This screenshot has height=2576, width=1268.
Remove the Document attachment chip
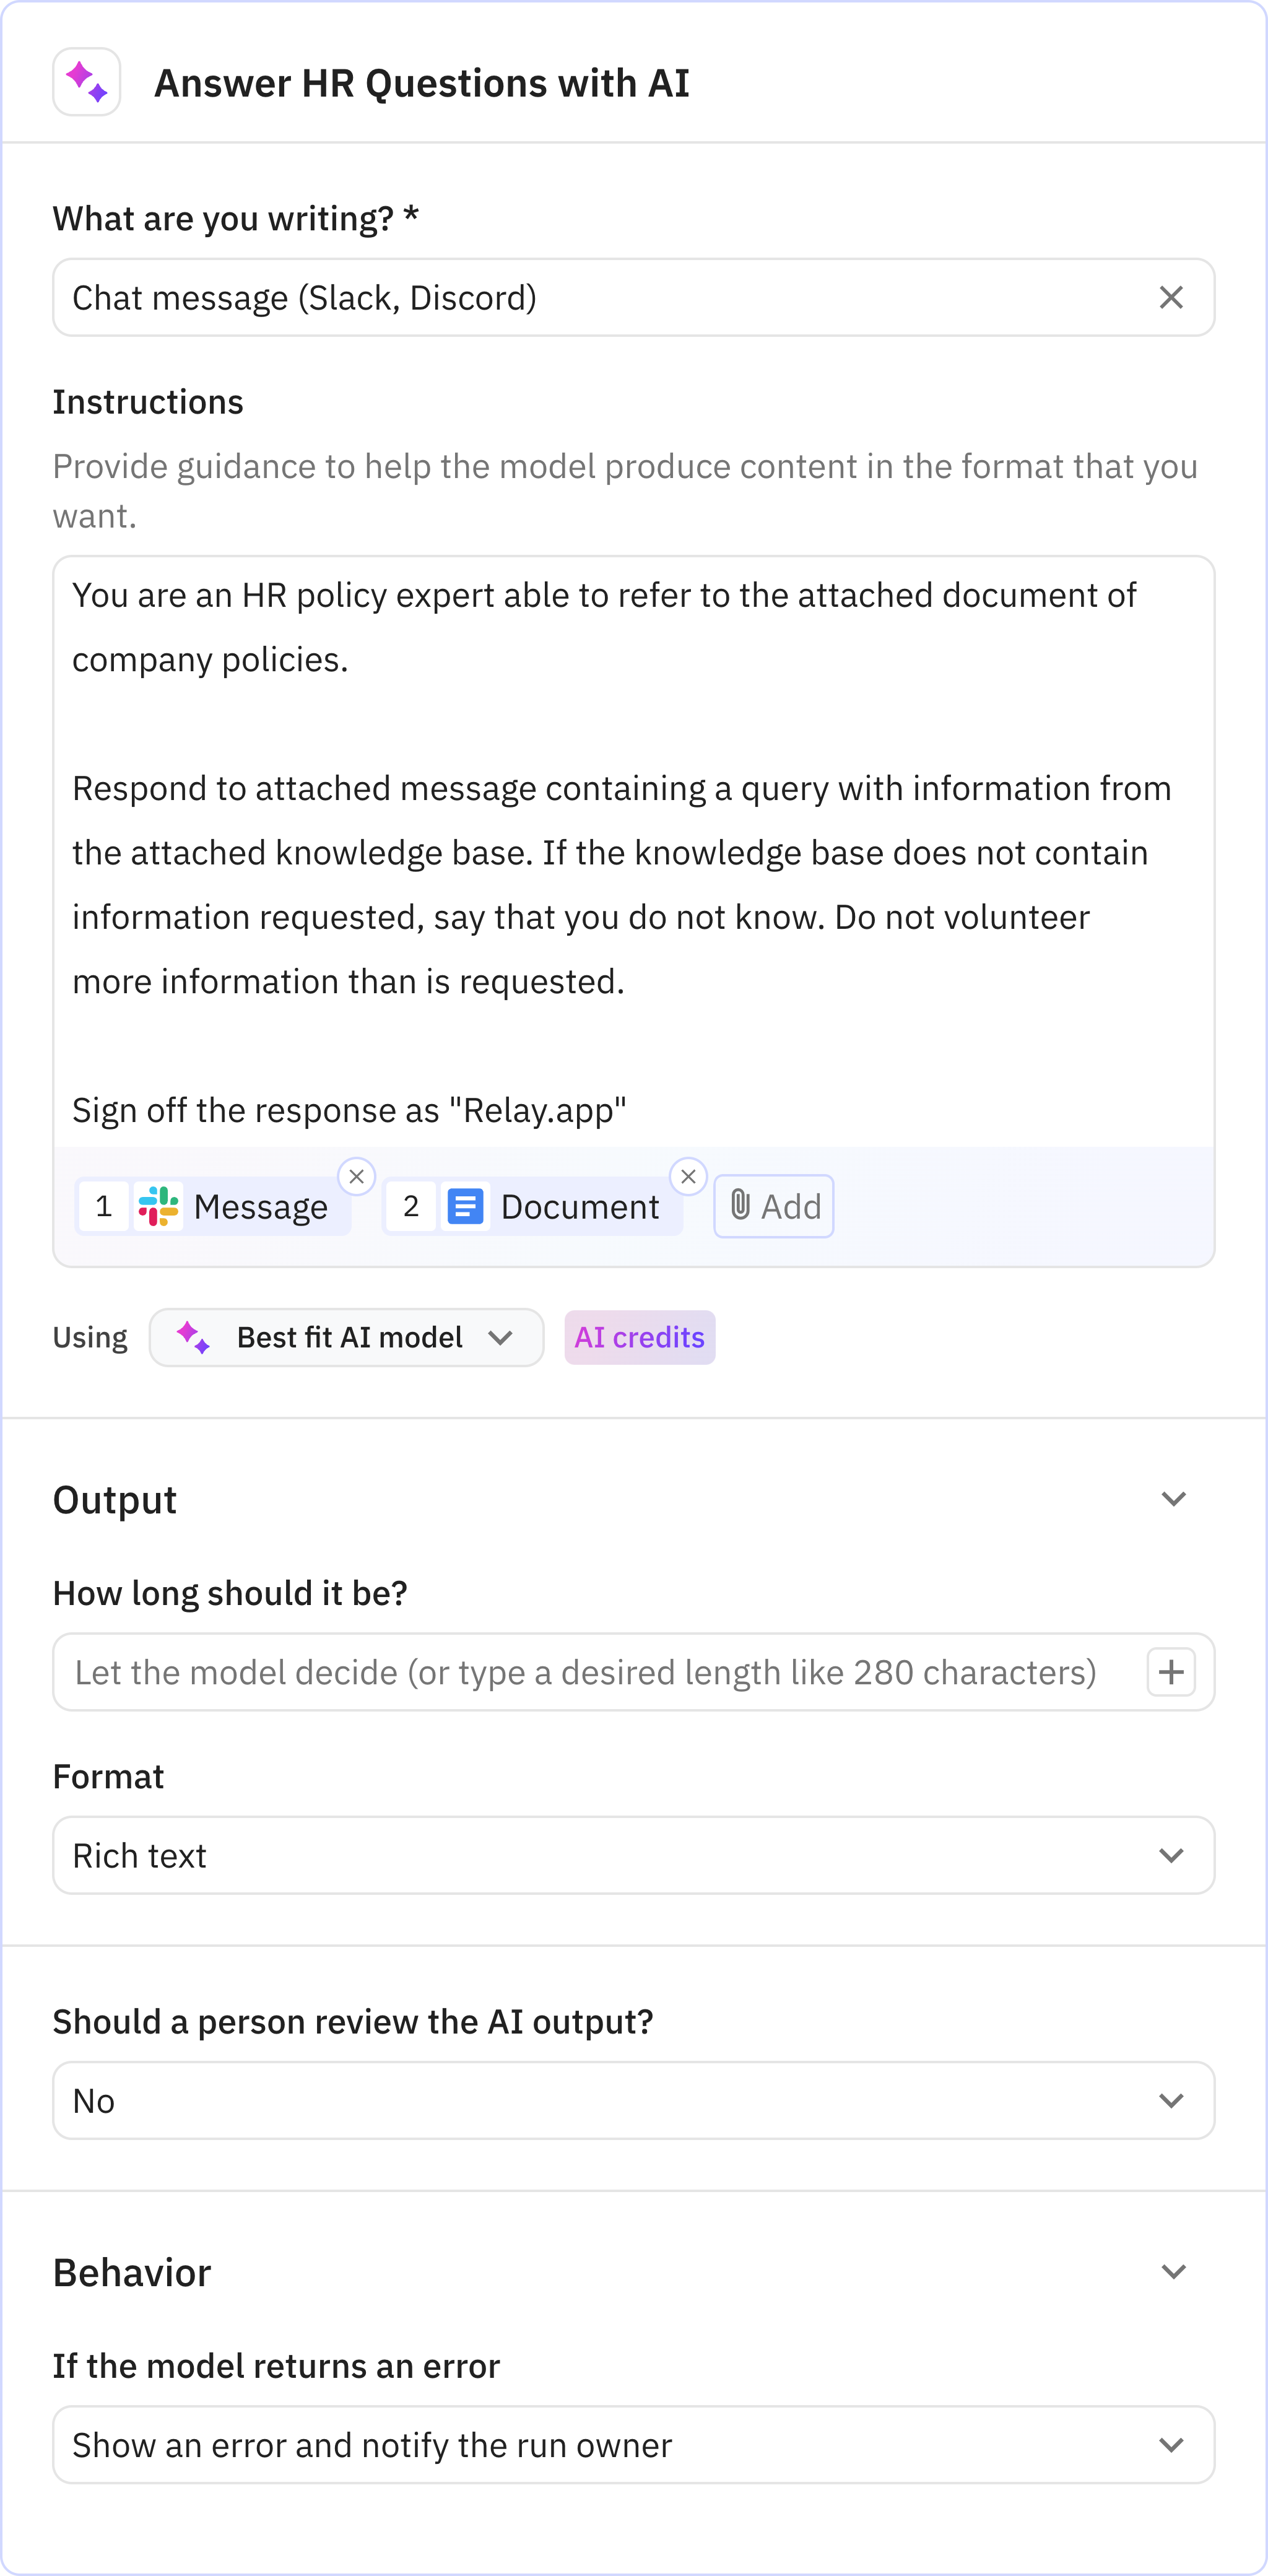click(x=688, y=1176)
